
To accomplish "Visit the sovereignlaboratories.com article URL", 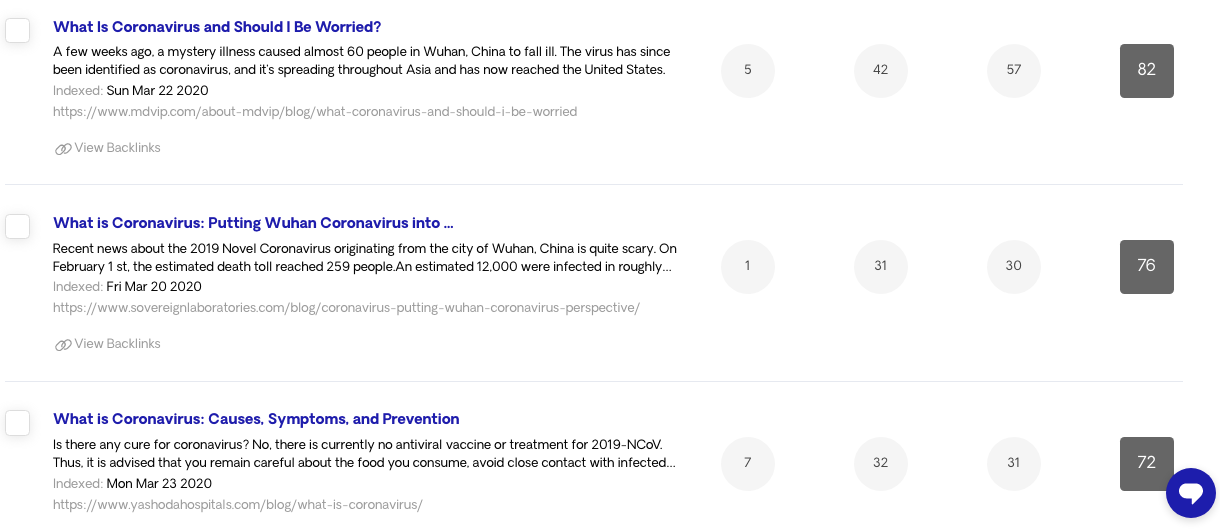I will [x=346, y=308].
